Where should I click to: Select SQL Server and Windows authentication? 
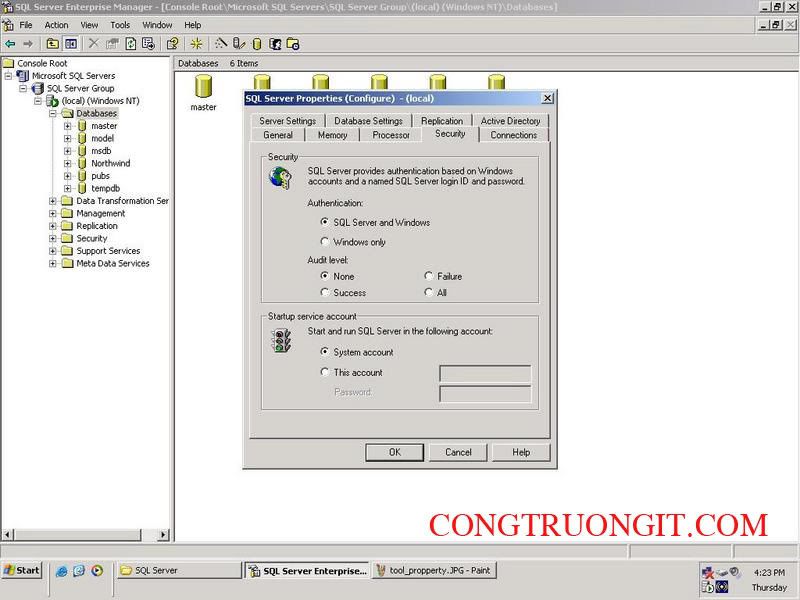tap(324, 222)
